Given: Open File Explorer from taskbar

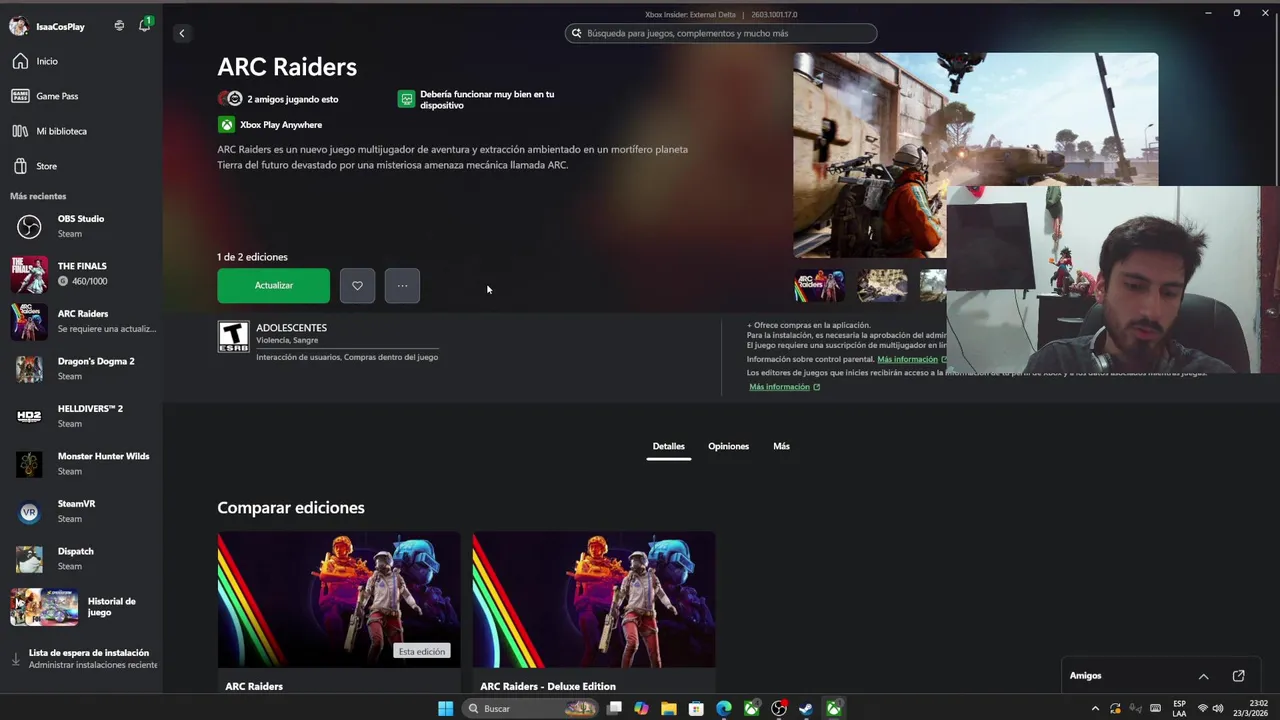Looking at the screenshot, I should (x=668, y=709).
